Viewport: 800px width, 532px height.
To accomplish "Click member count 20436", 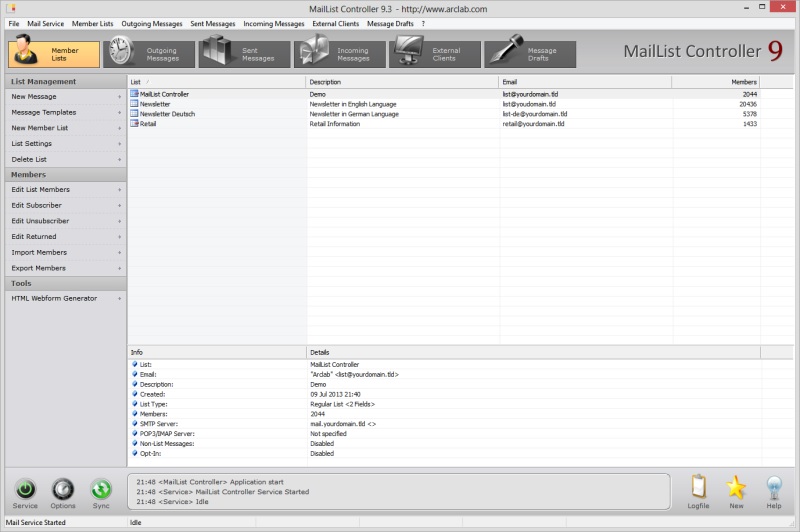I will [x=748, y=104].
